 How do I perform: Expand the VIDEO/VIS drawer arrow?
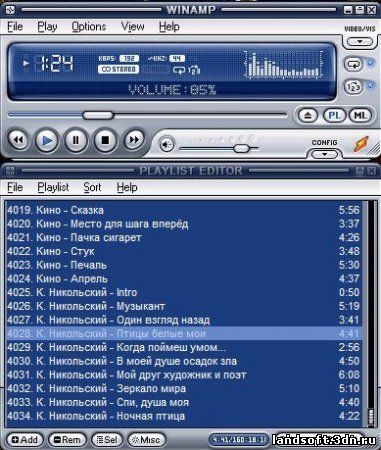(x=360, y=41)
